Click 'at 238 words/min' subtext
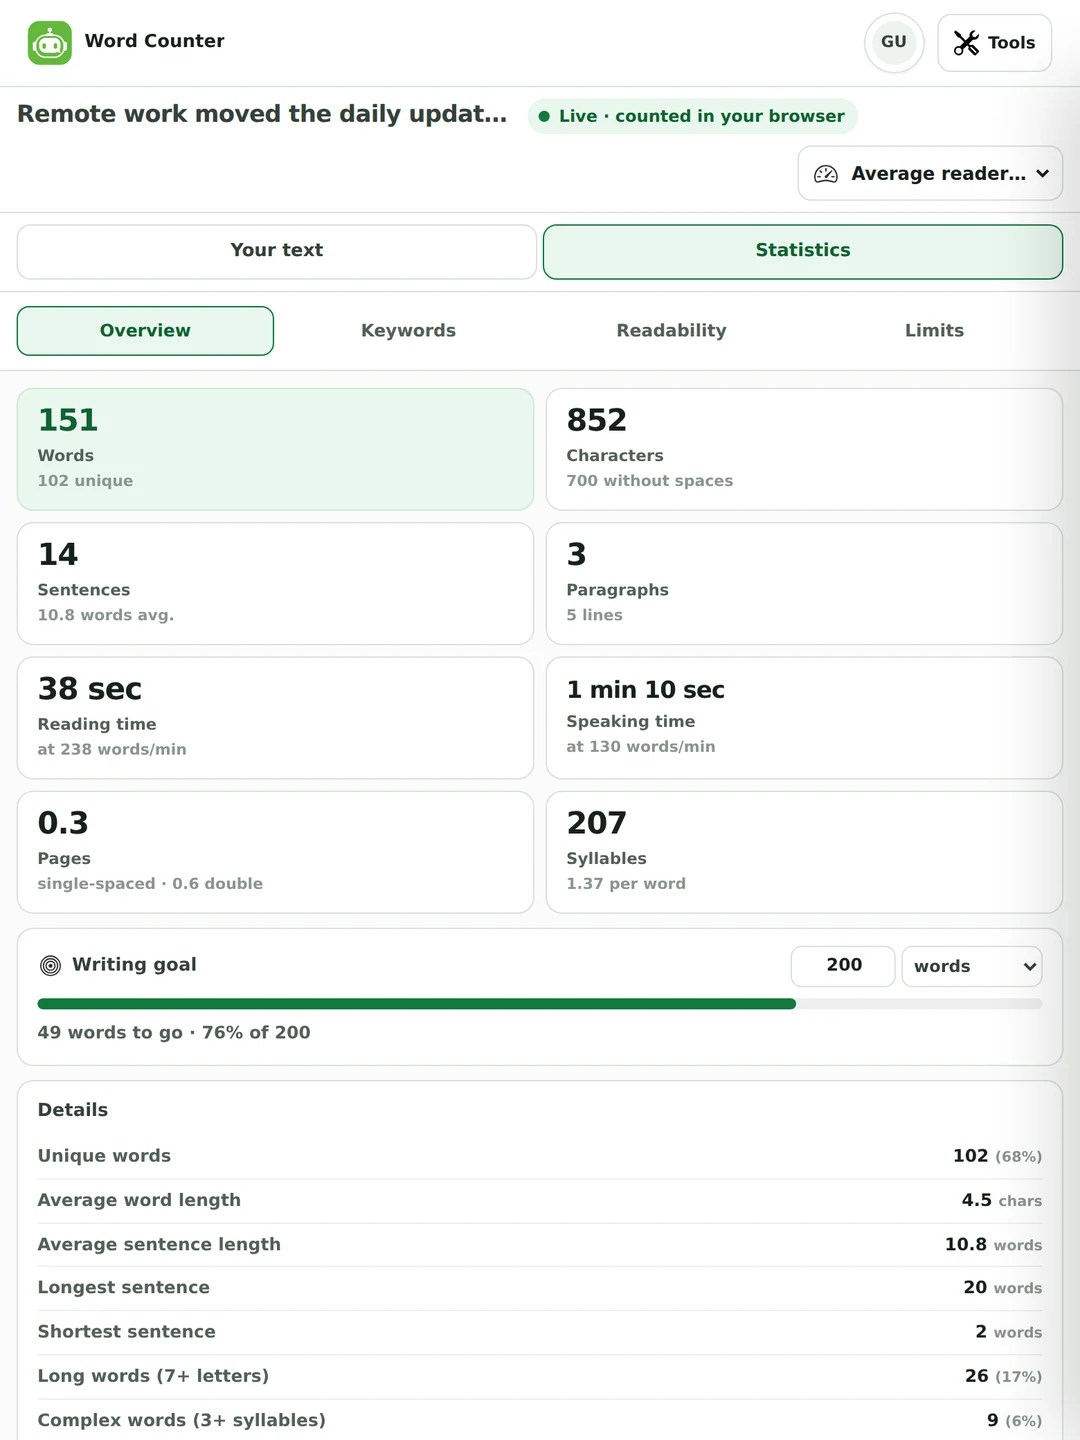 112,749
